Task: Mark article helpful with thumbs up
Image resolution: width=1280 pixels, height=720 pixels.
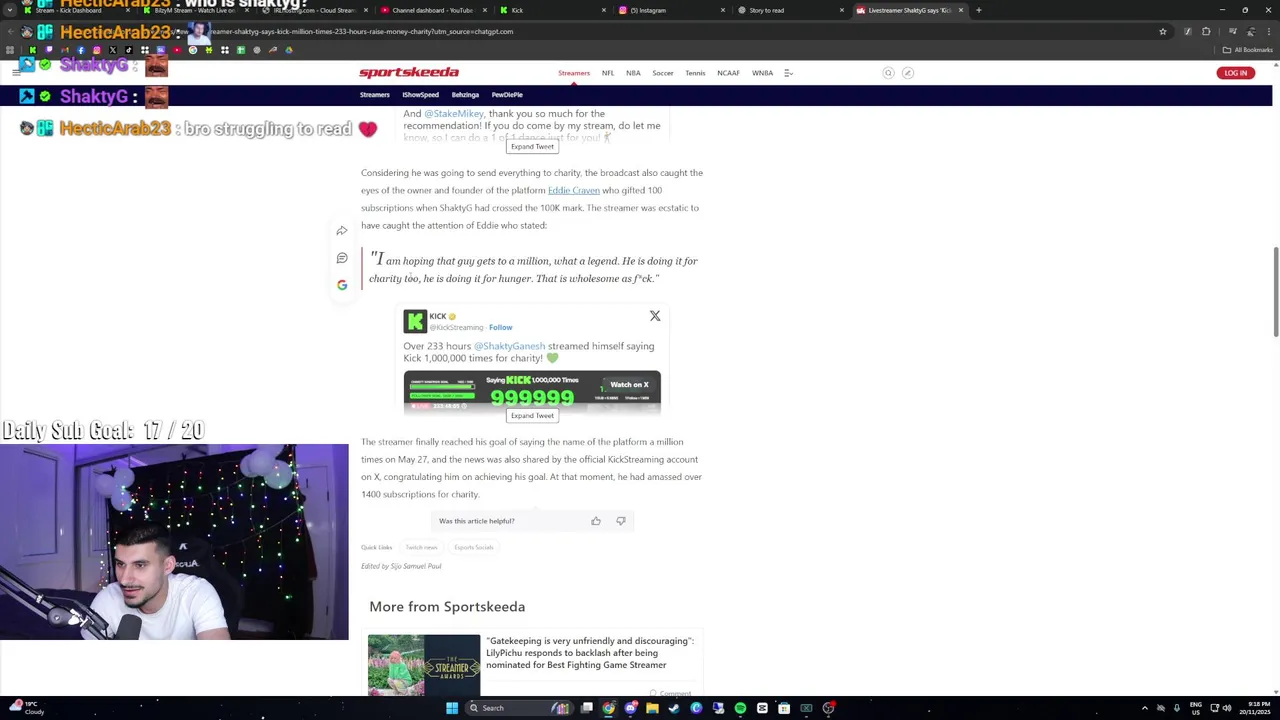Action: pos(596,521)
